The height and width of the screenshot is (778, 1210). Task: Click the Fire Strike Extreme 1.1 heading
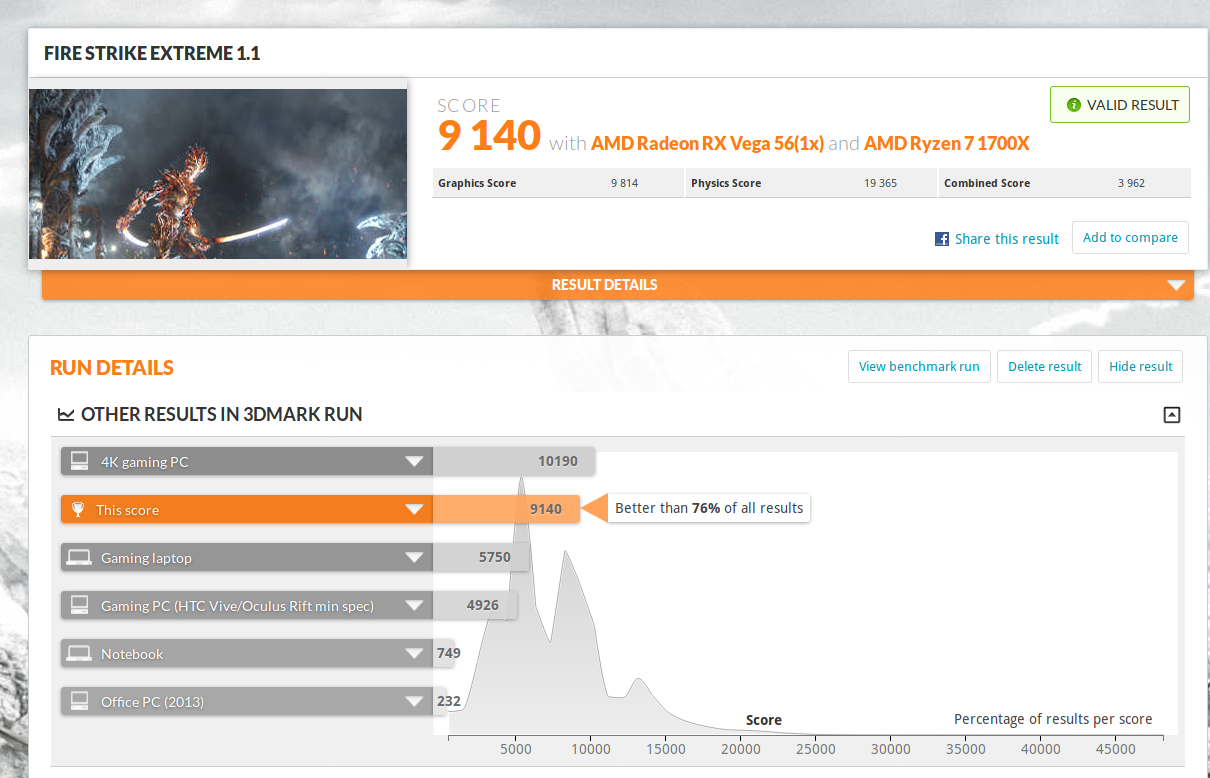(x=152, y=53)
